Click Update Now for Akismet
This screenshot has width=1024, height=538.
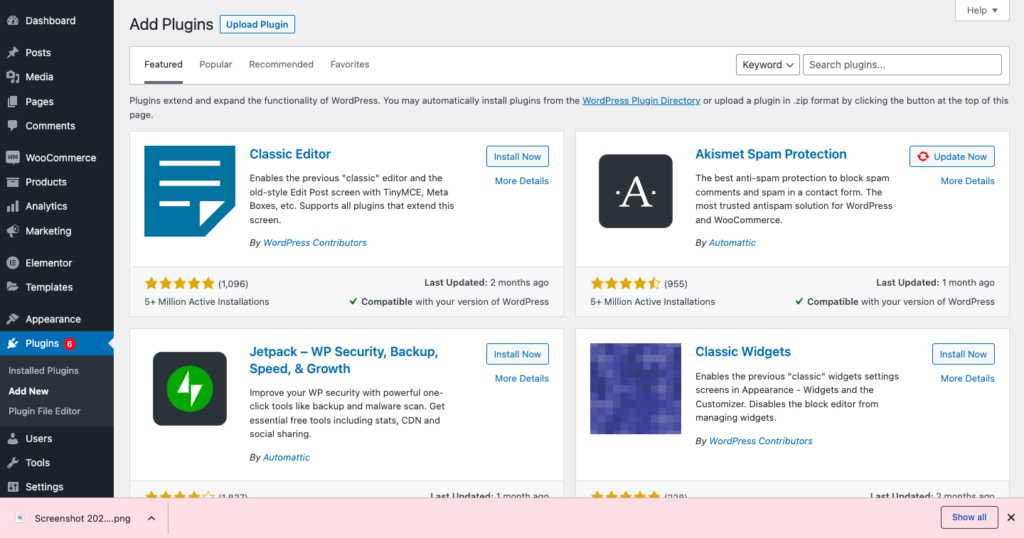coord(952,156)
